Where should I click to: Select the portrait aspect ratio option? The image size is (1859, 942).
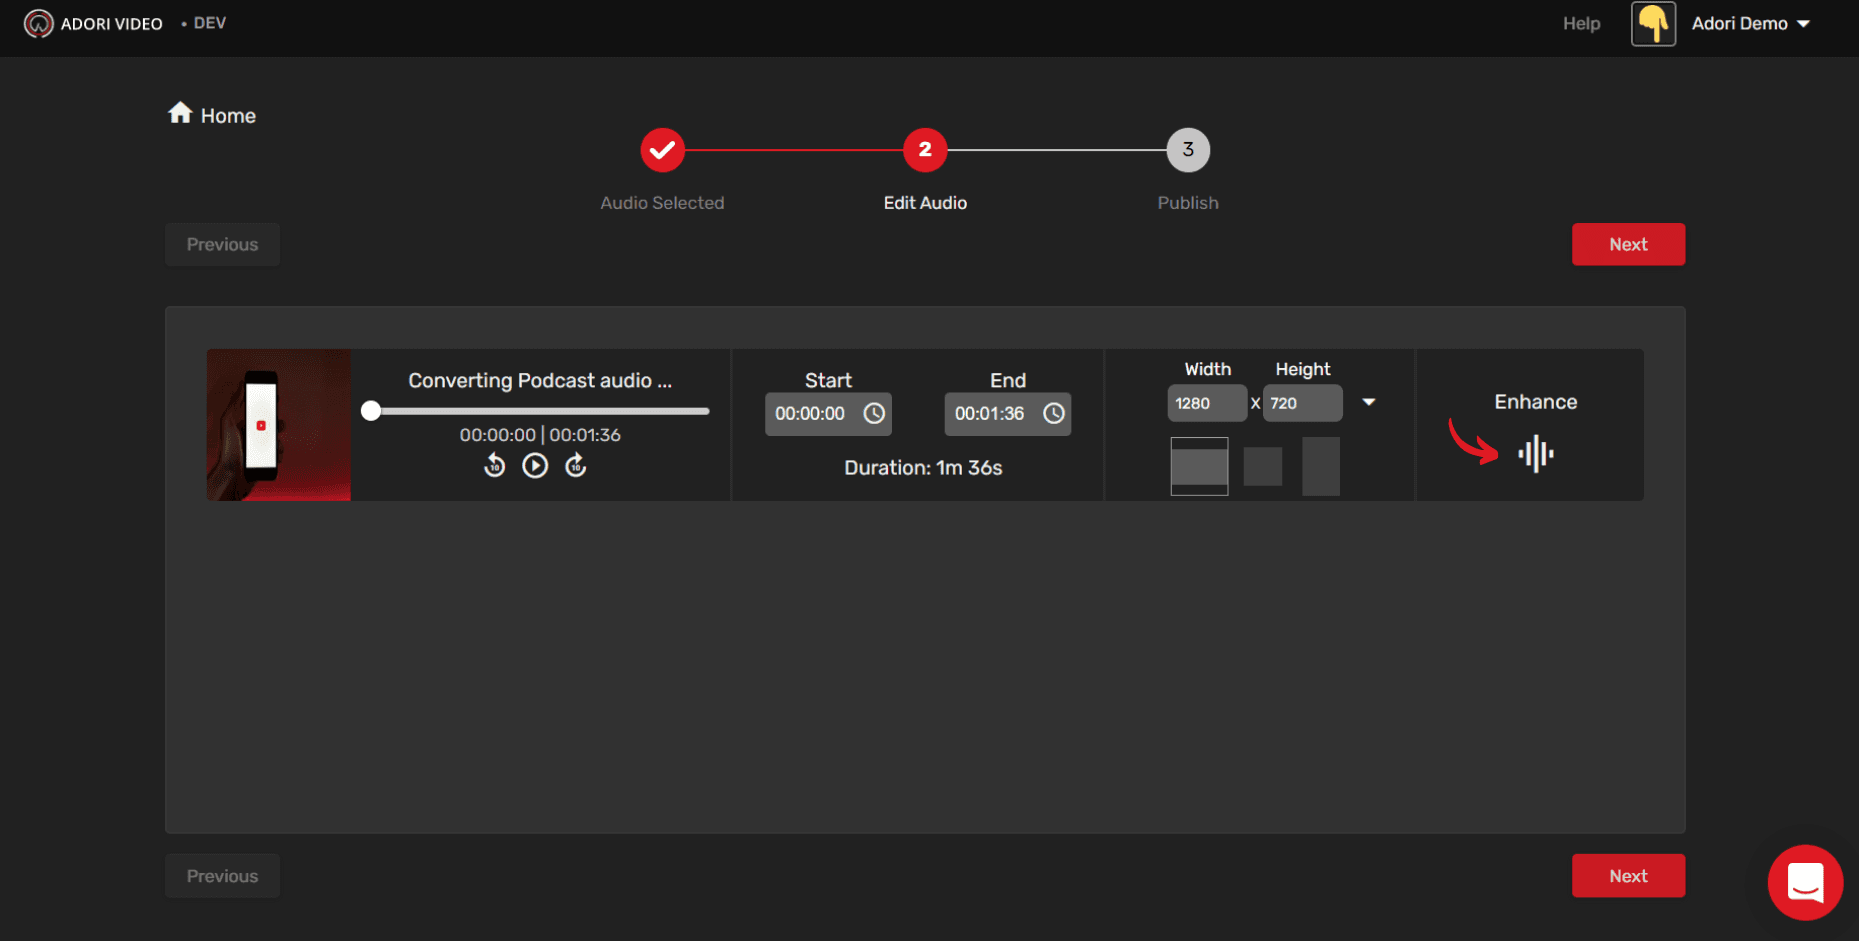click(x=1321, y=466)
